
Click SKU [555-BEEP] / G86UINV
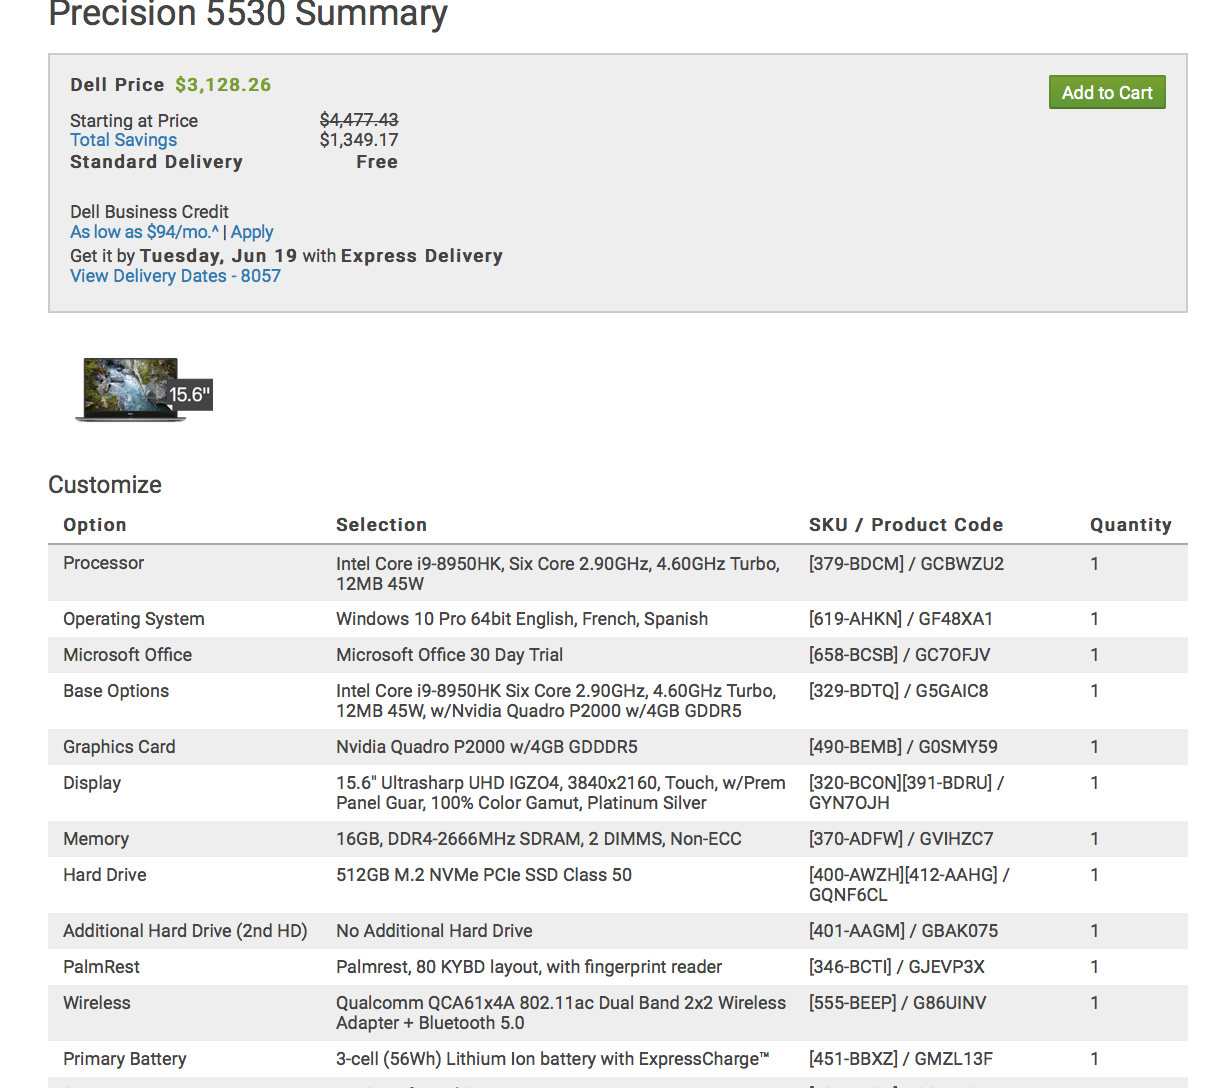pyautogui.click(x=898, y=1003)
